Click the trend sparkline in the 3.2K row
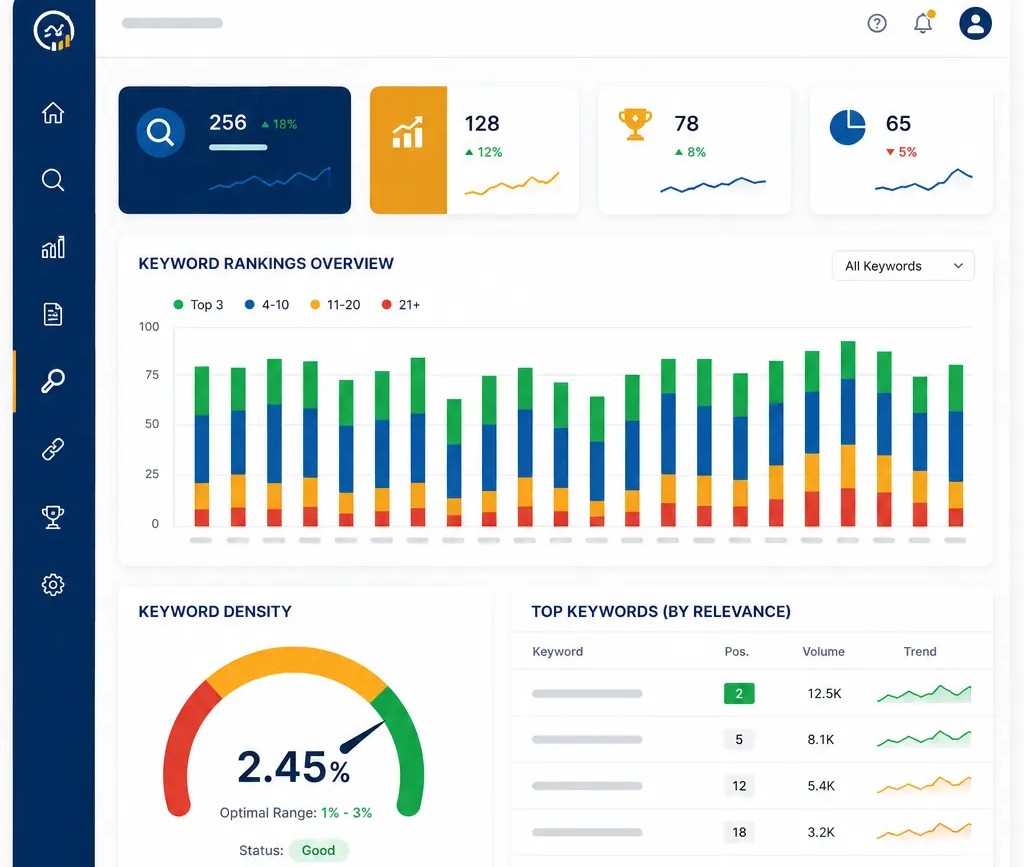This screenshot has width=1024, height=867. click(924, 831)
